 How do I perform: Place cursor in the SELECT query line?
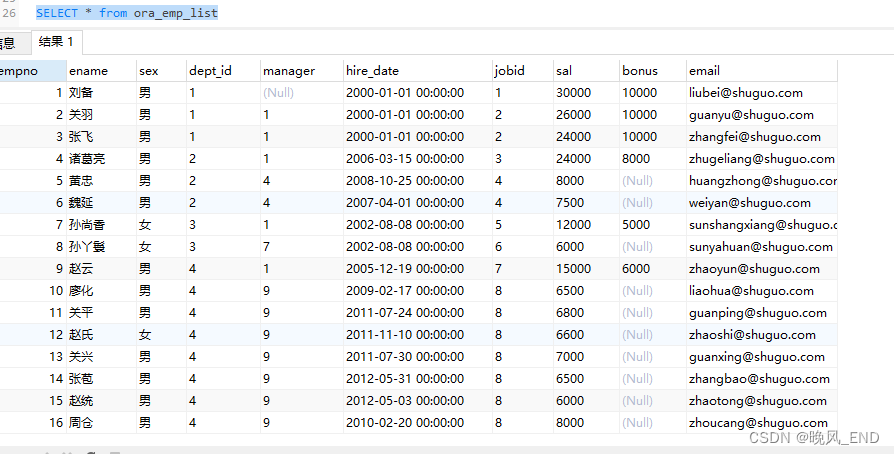point(127,13)
